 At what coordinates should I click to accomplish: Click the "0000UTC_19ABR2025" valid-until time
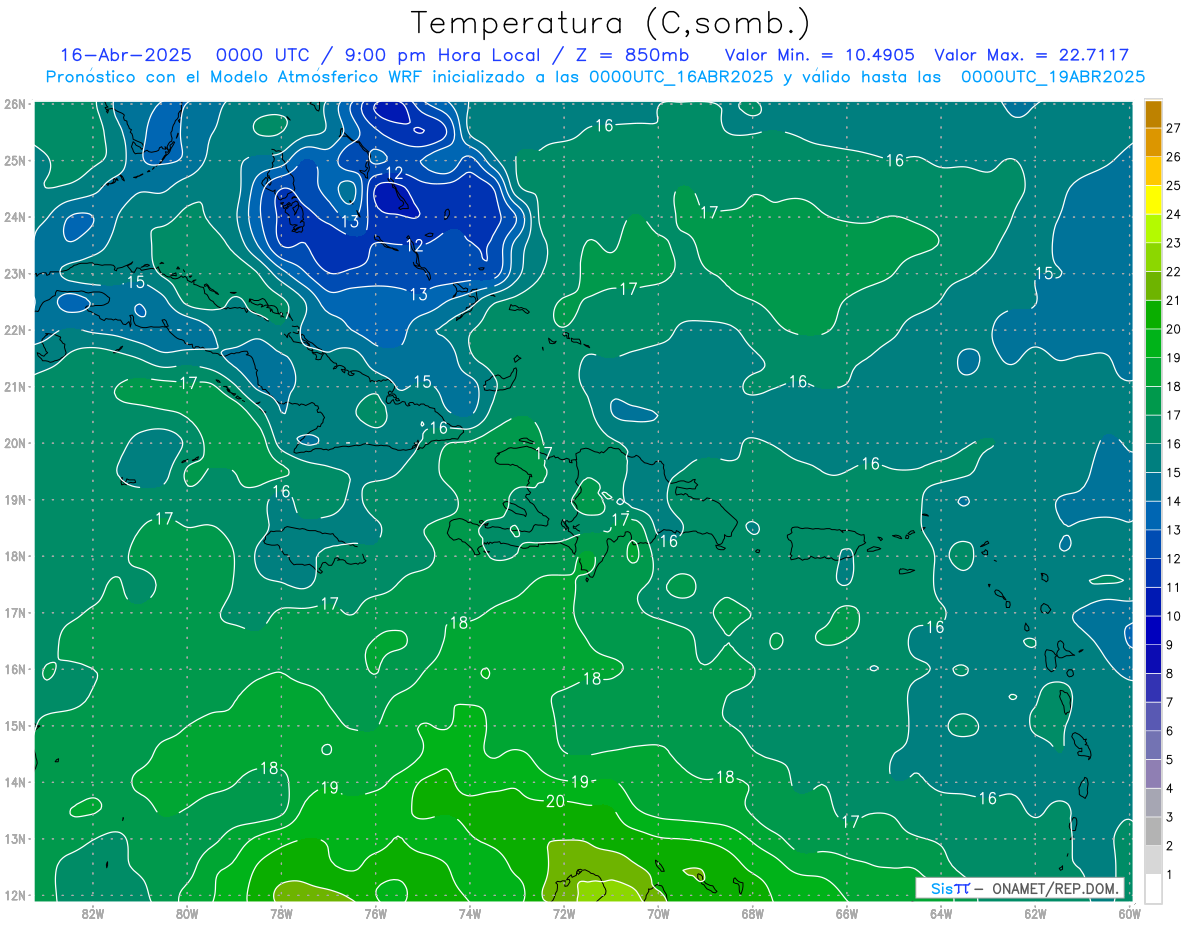coord(1053,77)
